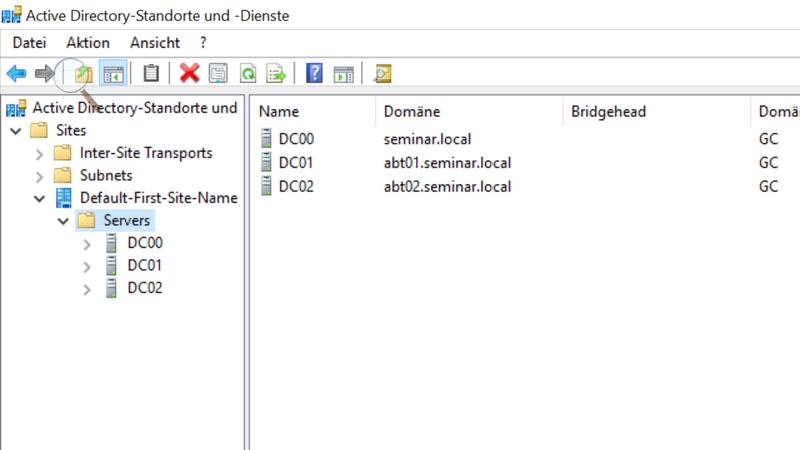Open the Ansicht menu
This screenshot has width=800, height=450.
click(155, 42)
